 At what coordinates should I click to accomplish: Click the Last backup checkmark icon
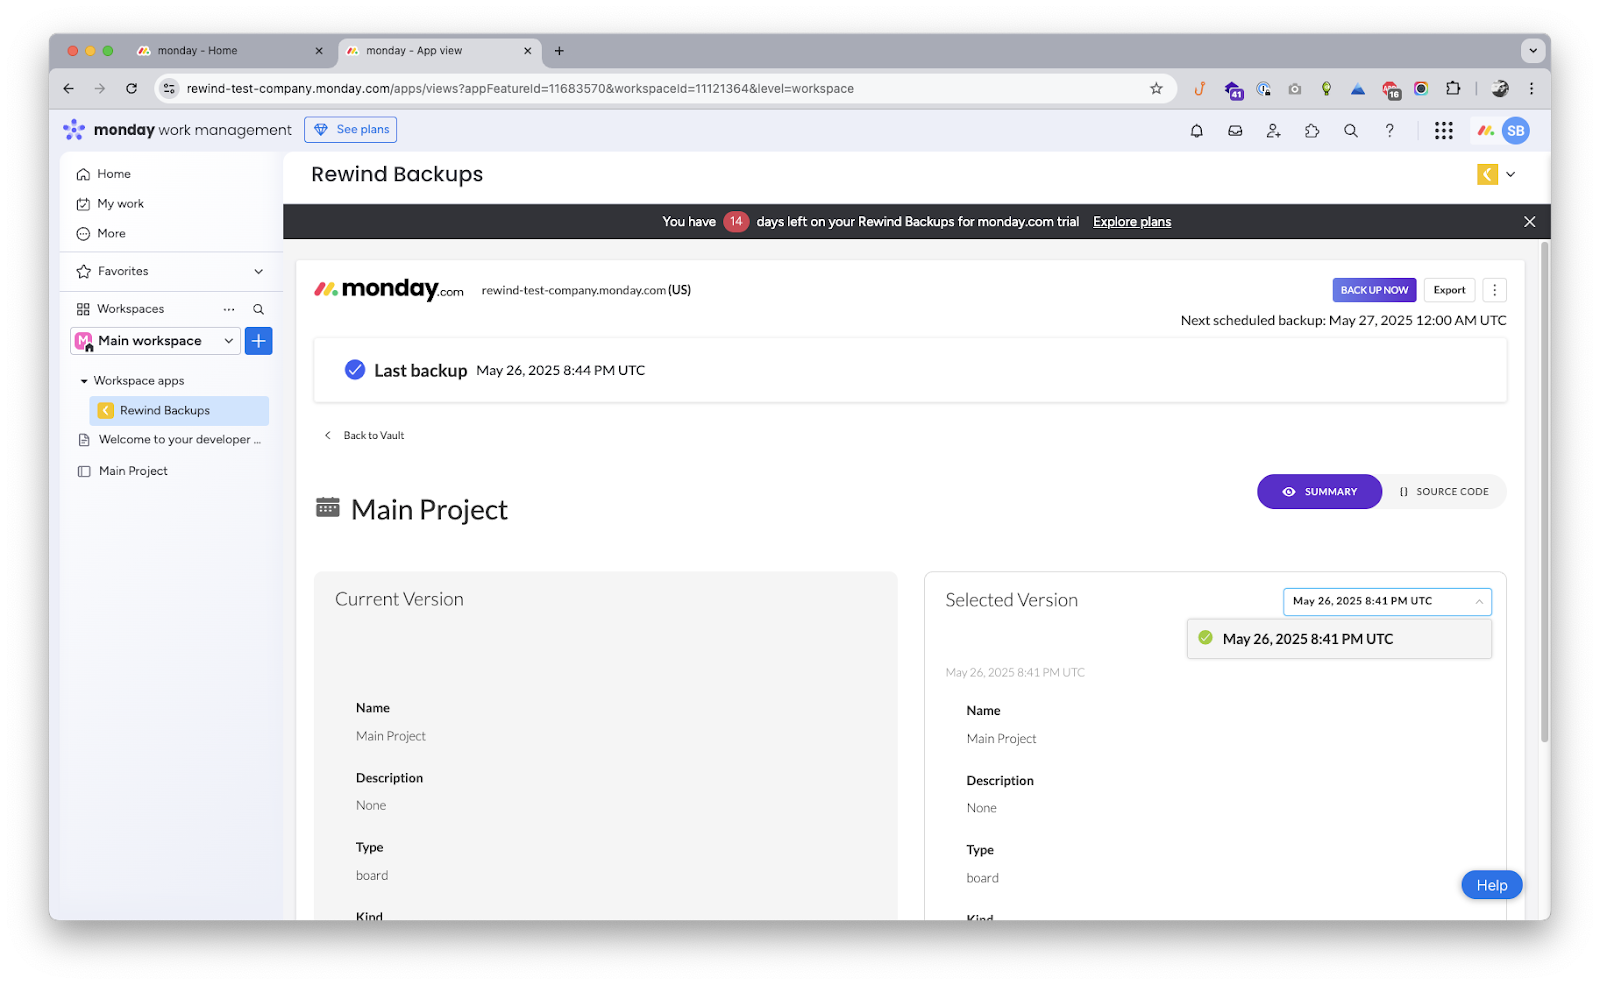pos(355,370)
